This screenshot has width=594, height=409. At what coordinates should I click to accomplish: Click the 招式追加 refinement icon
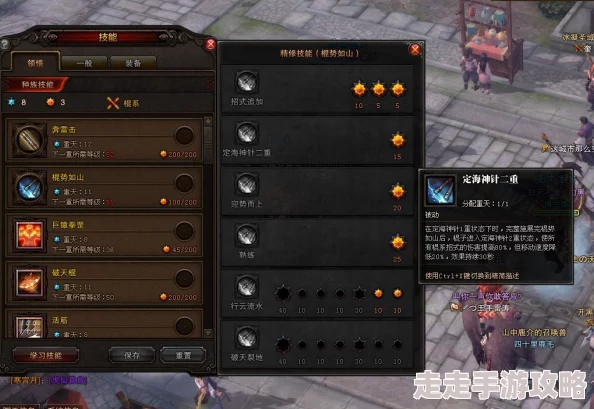point(247,82)
